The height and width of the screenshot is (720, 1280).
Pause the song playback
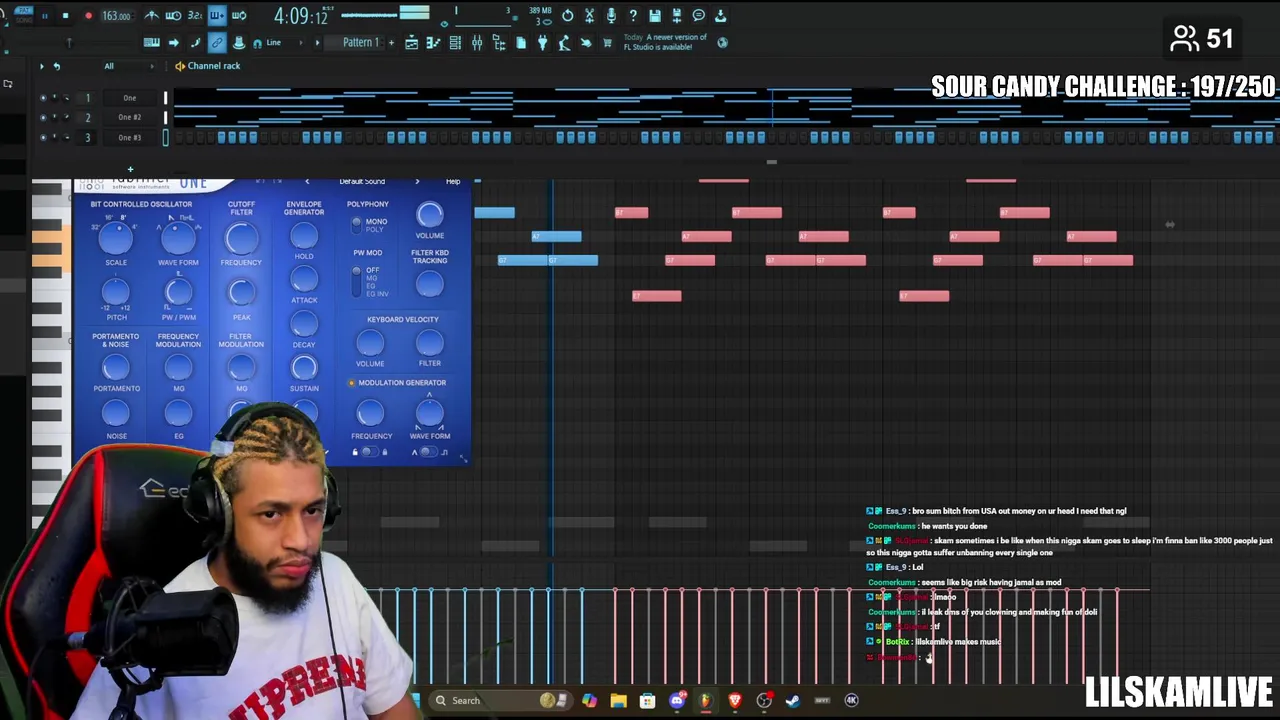click(x=44, y=16)
